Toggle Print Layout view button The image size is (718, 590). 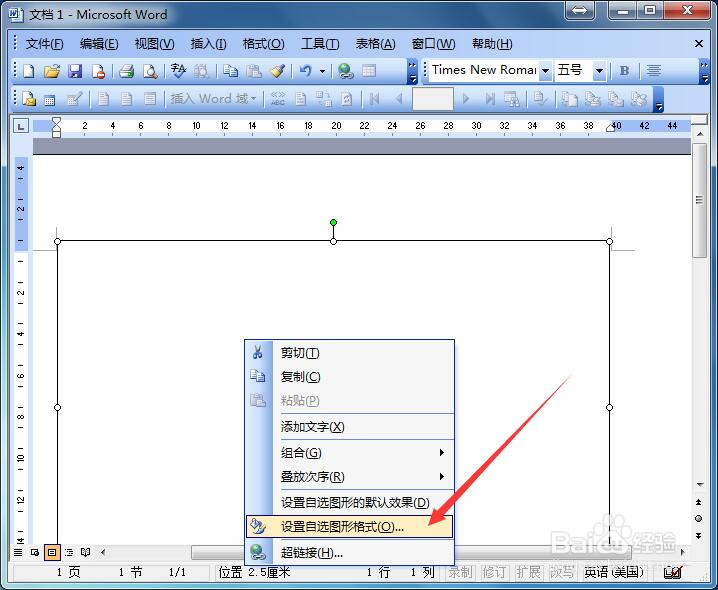(52, 552)
